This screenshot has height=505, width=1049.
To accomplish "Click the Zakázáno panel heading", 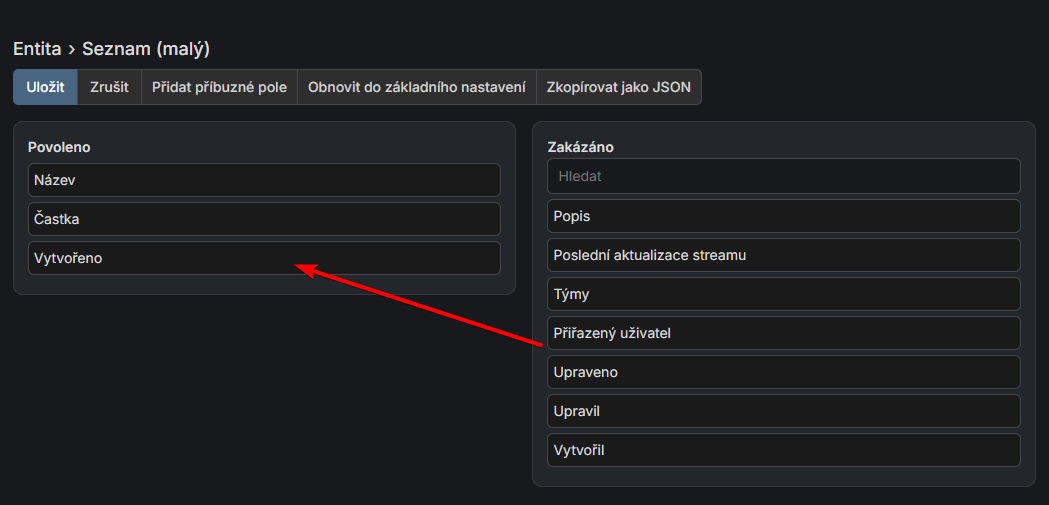I will tap(580, 147).
